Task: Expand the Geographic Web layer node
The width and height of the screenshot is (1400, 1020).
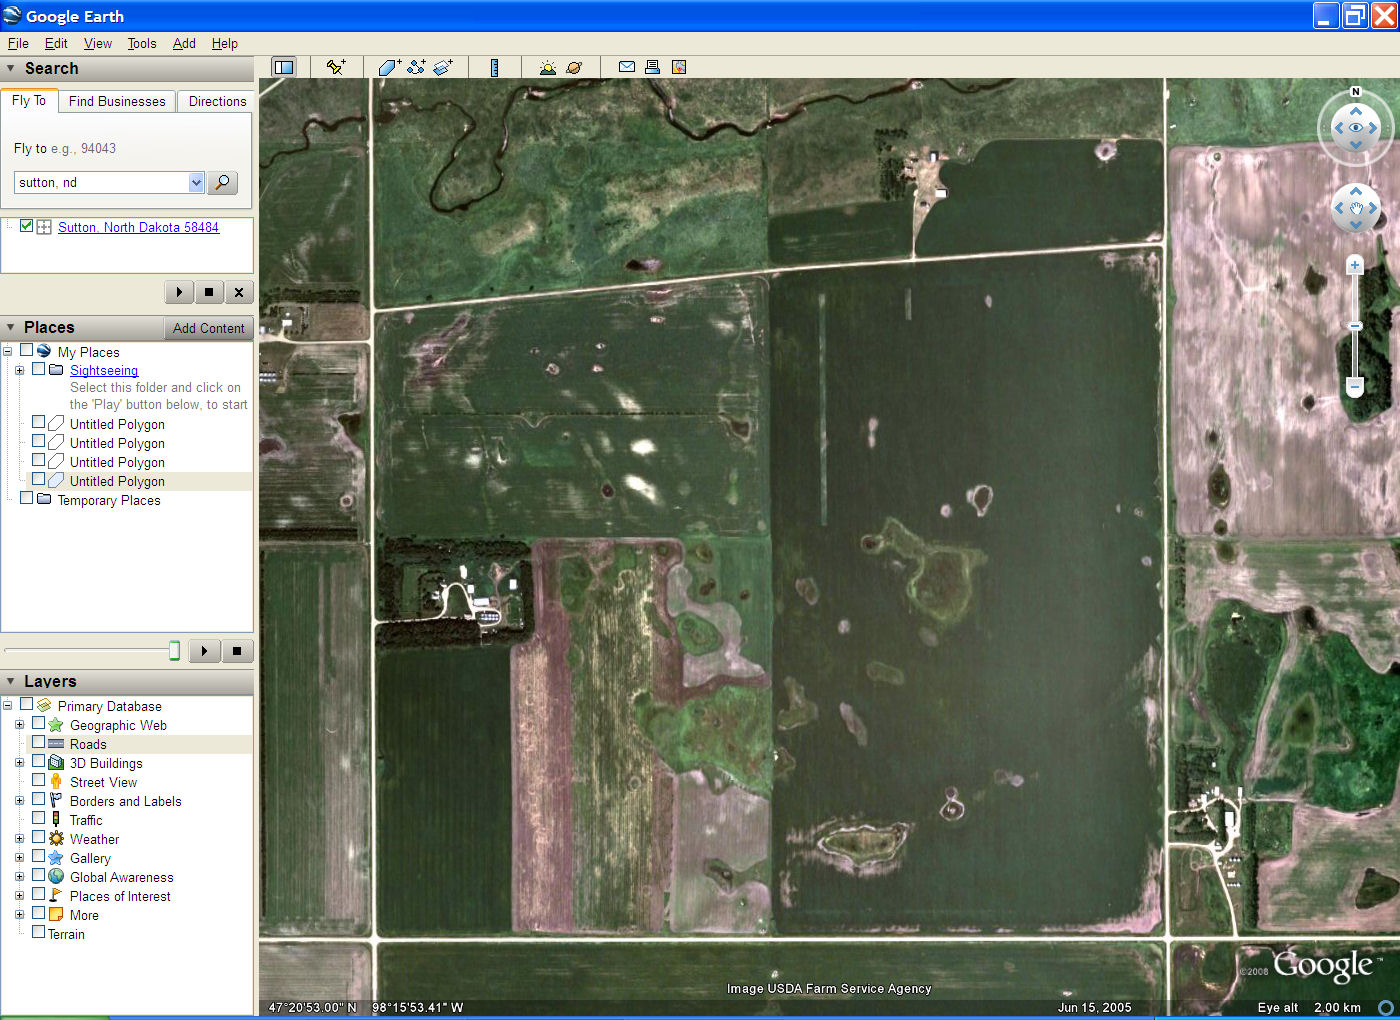Action: (x=19, y=725)
